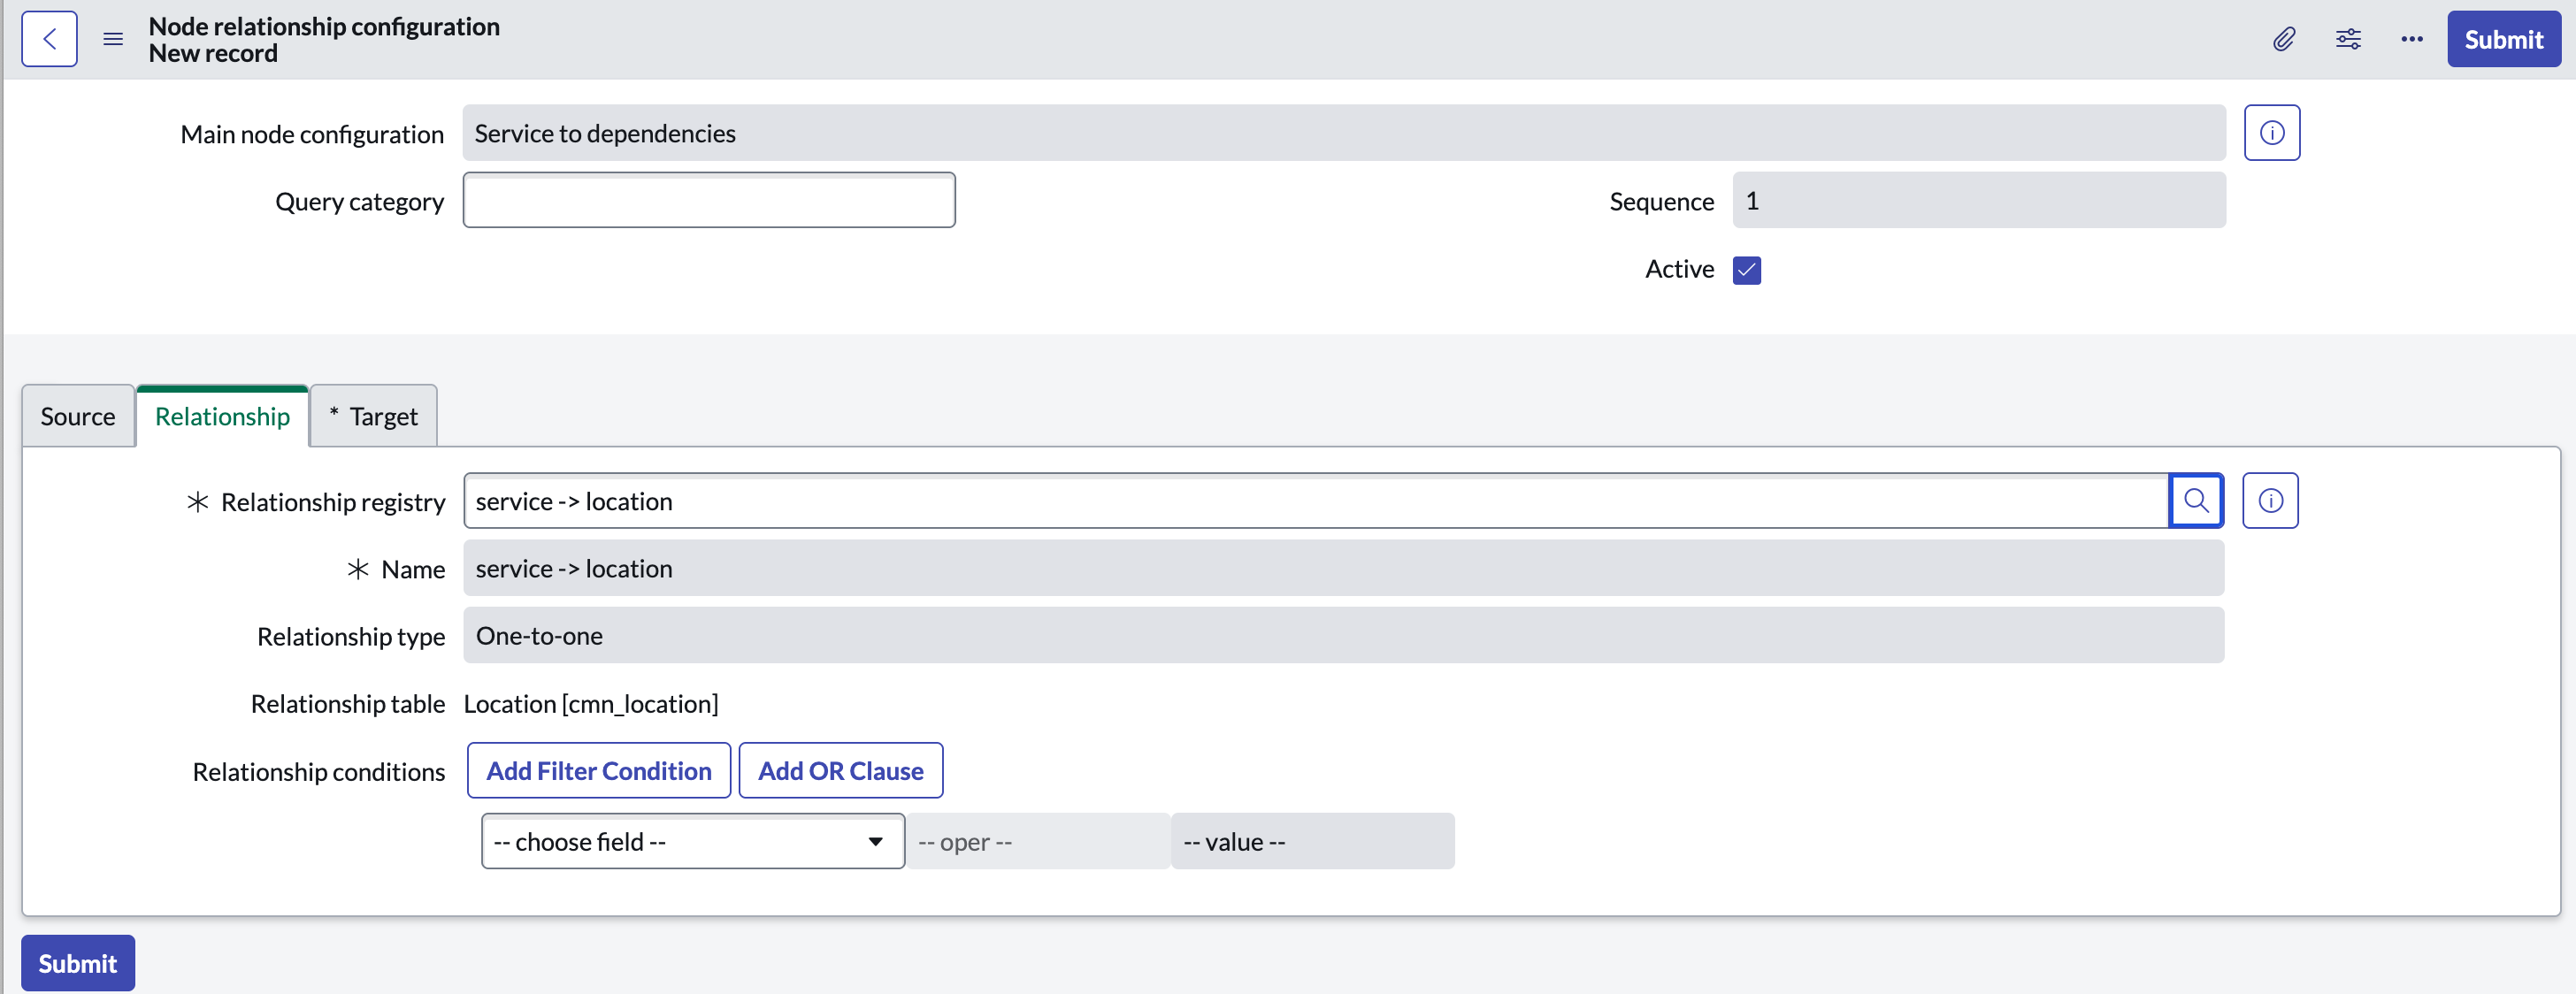Click Submit in the header
This screenshot has width=2576, height=994.
tap(2503, 39)
